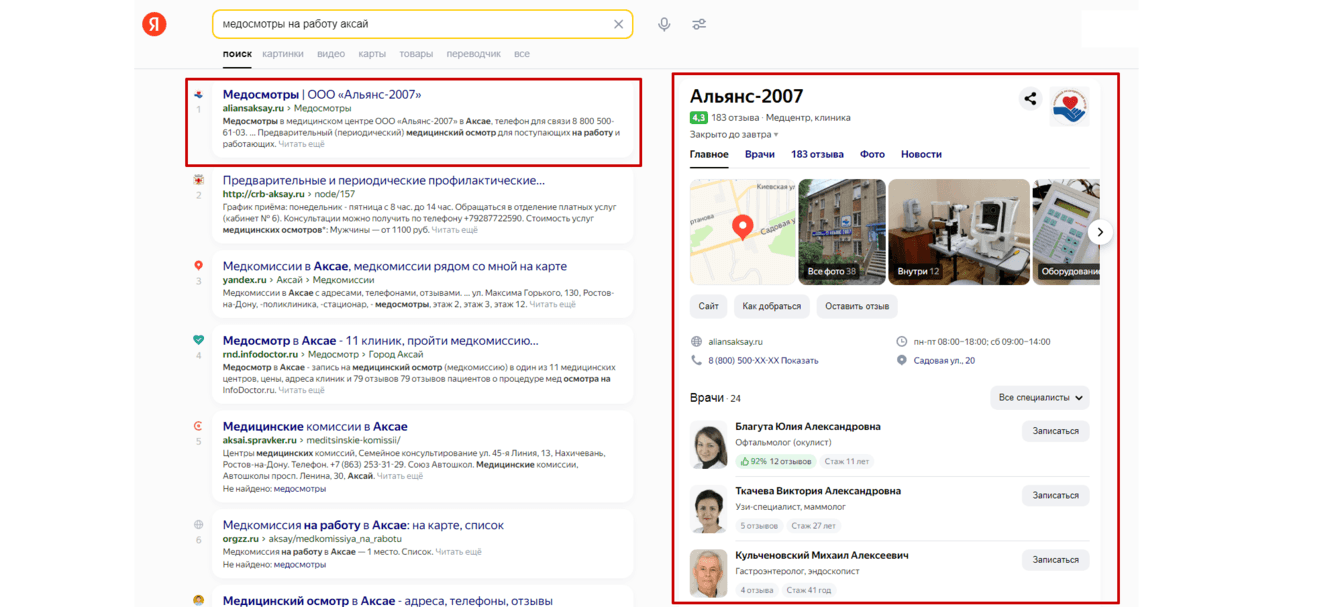
Task: Open 'Медкомиссия на работу в Аксае' result
Action: point(363,525)
